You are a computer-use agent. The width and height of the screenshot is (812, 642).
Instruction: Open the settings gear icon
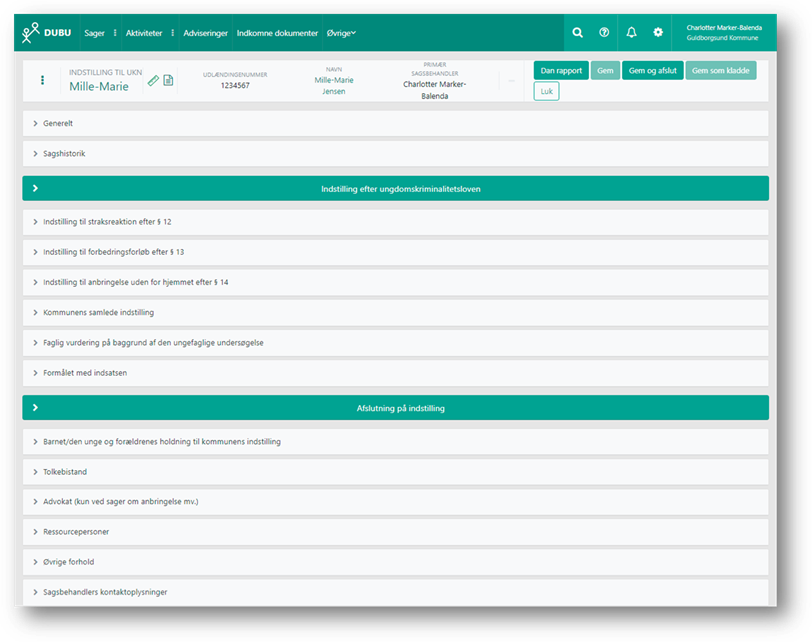click(658, 33)
